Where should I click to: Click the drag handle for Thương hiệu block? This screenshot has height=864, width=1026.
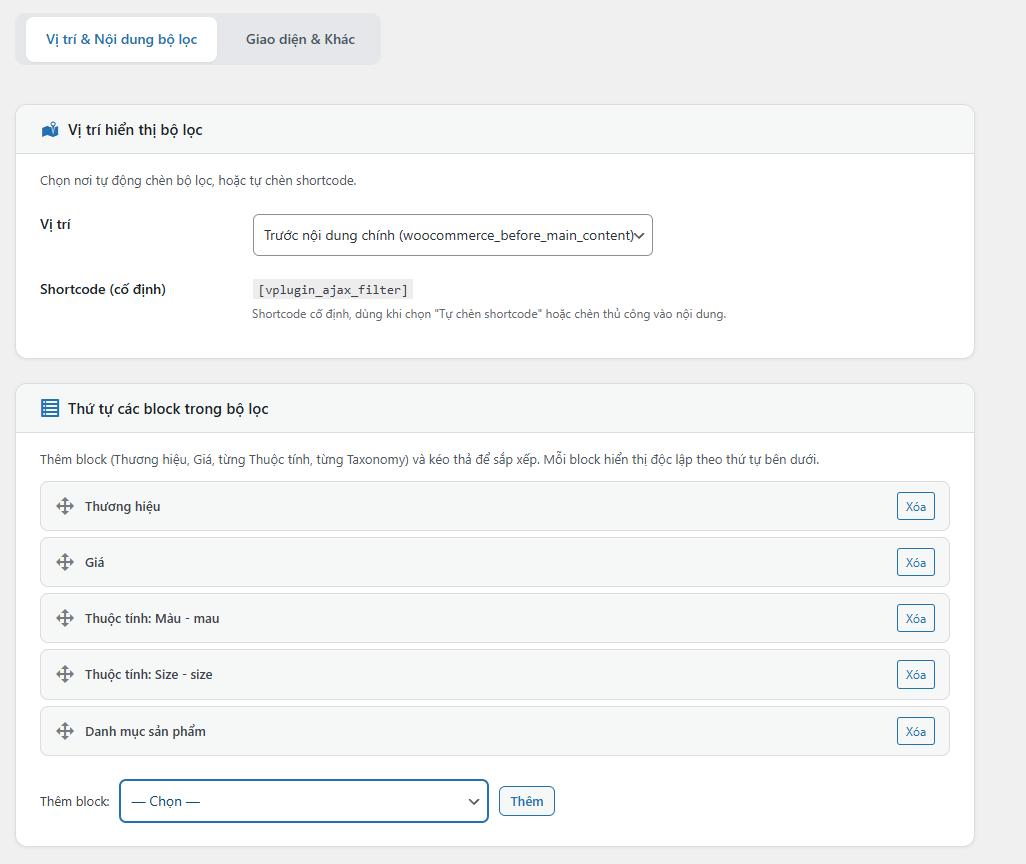point(65,506)
